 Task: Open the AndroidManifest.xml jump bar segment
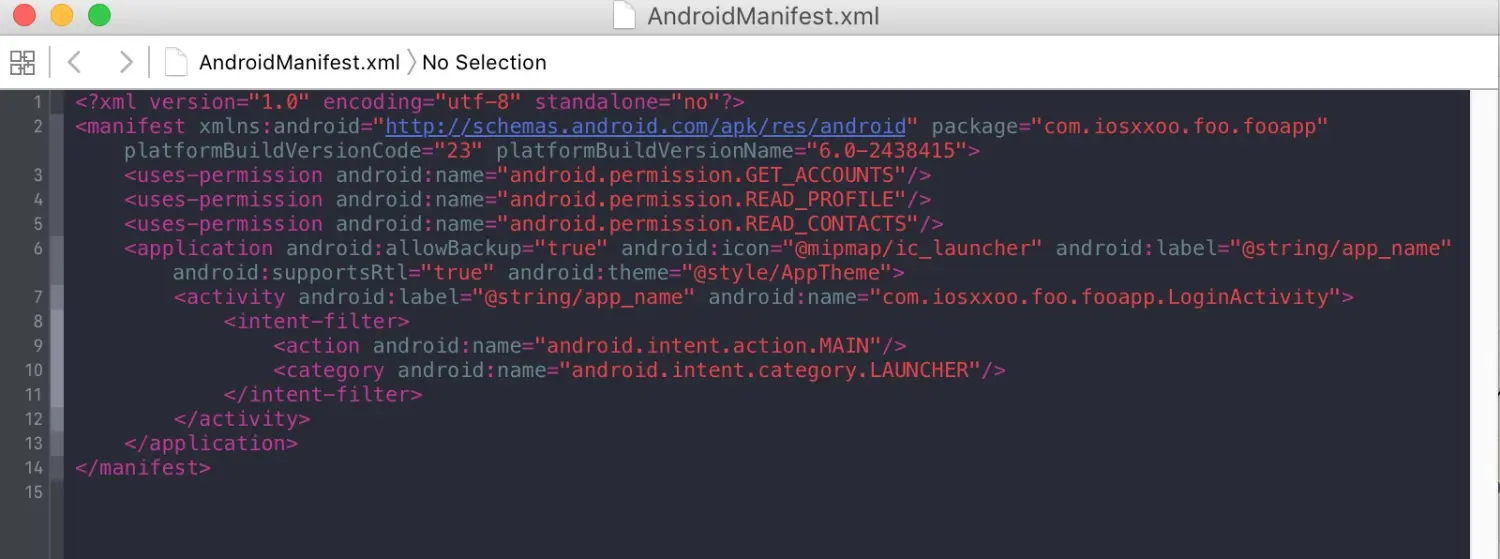tap(299, 62)
